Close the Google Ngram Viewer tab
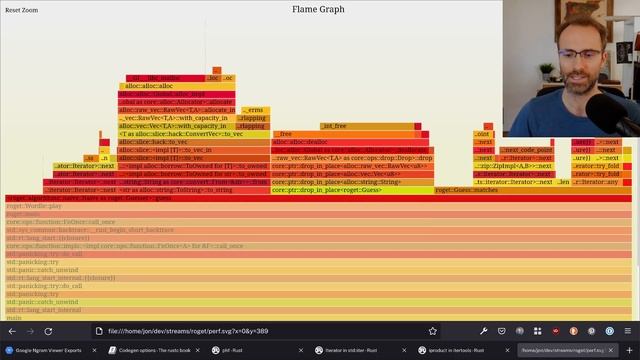640x360 pixels. pyautogui.click(x=94, y=350)
